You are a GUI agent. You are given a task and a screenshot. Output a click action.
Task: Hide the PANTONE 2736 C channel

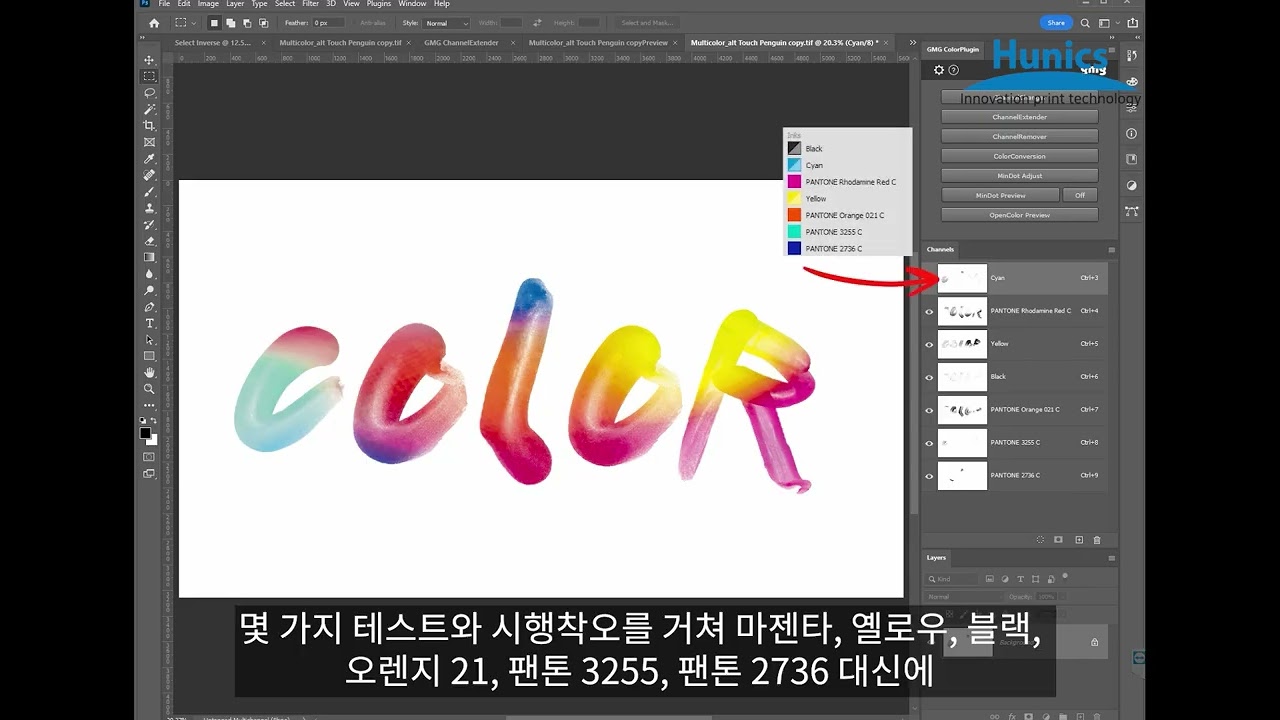pyautogui.click(x=929, y=476)
